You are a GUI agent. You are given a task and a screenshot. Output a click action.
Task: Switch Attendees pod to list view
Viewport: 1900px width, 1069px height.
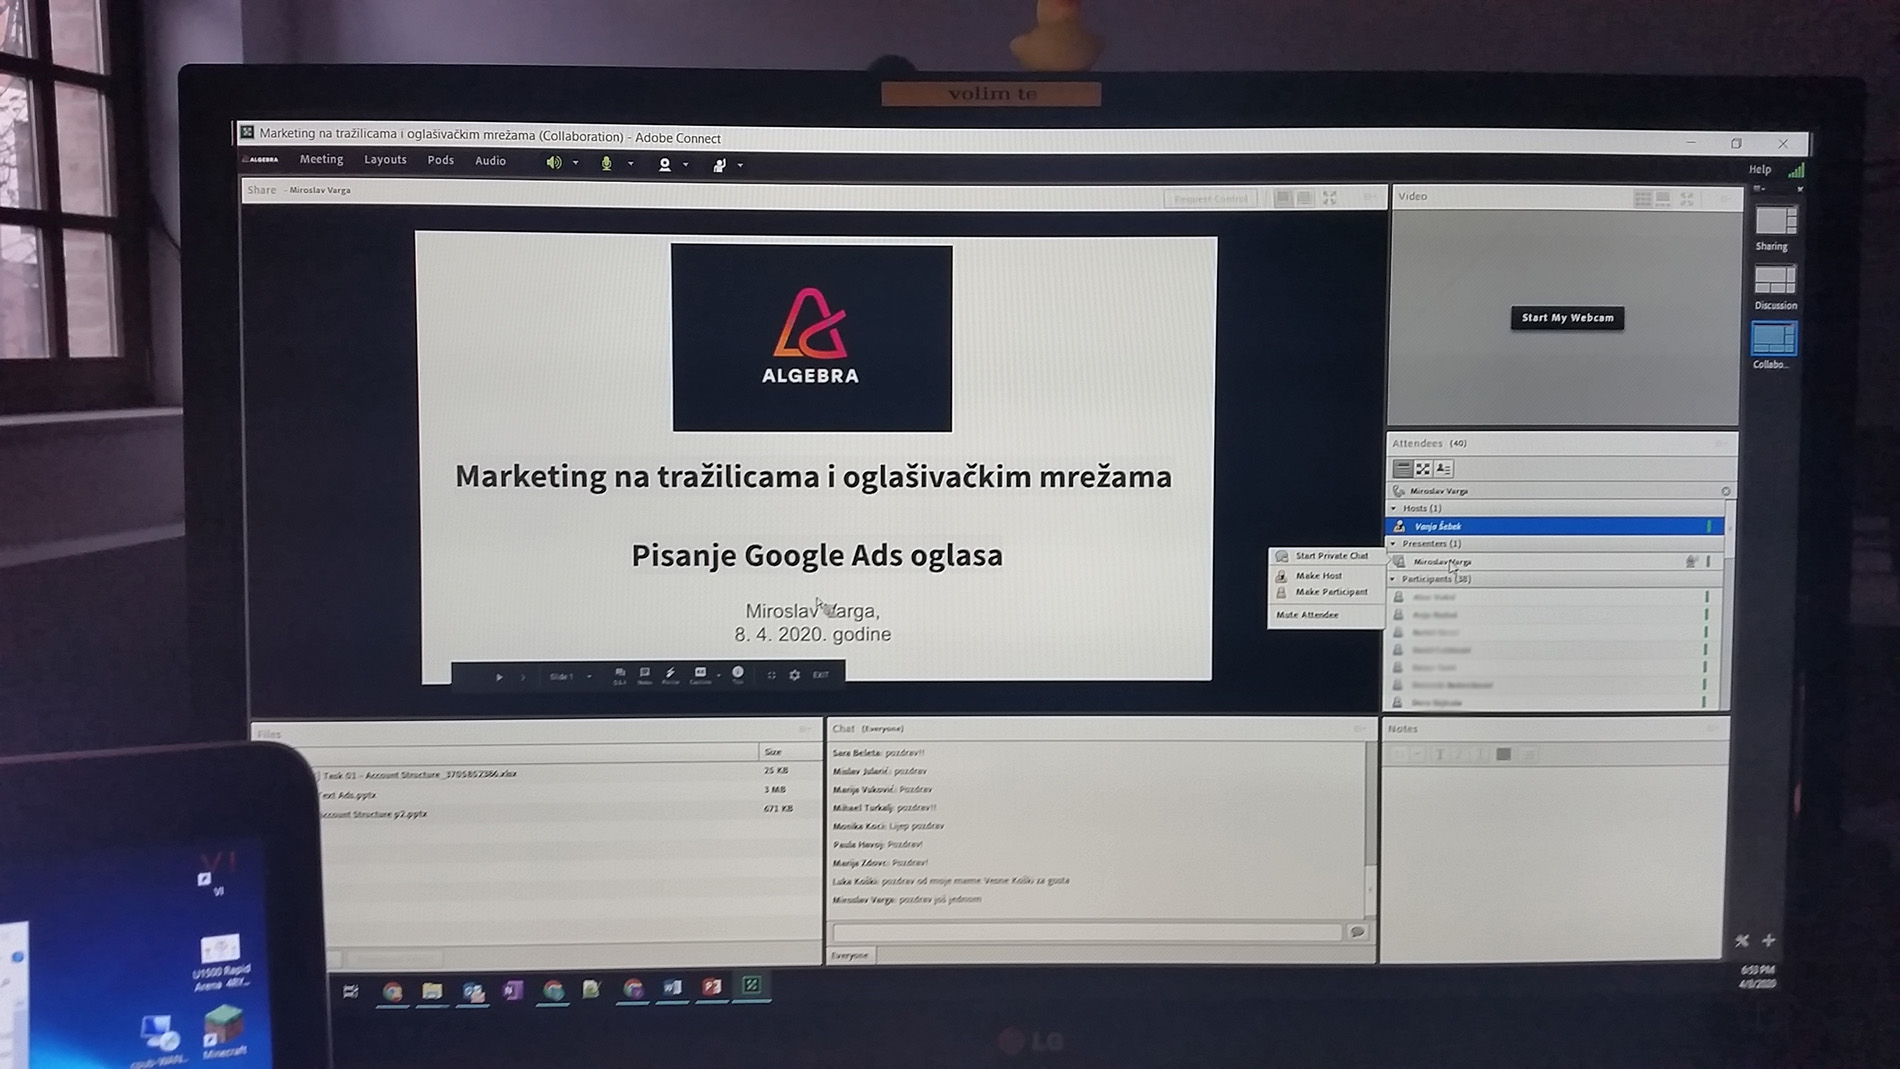[x=1402, y=468]
